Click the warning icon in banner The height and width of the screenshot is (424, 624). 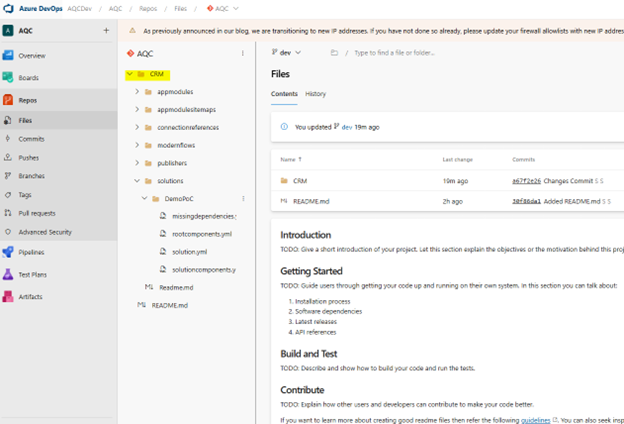pyautogui.click(x=133, y=31)
